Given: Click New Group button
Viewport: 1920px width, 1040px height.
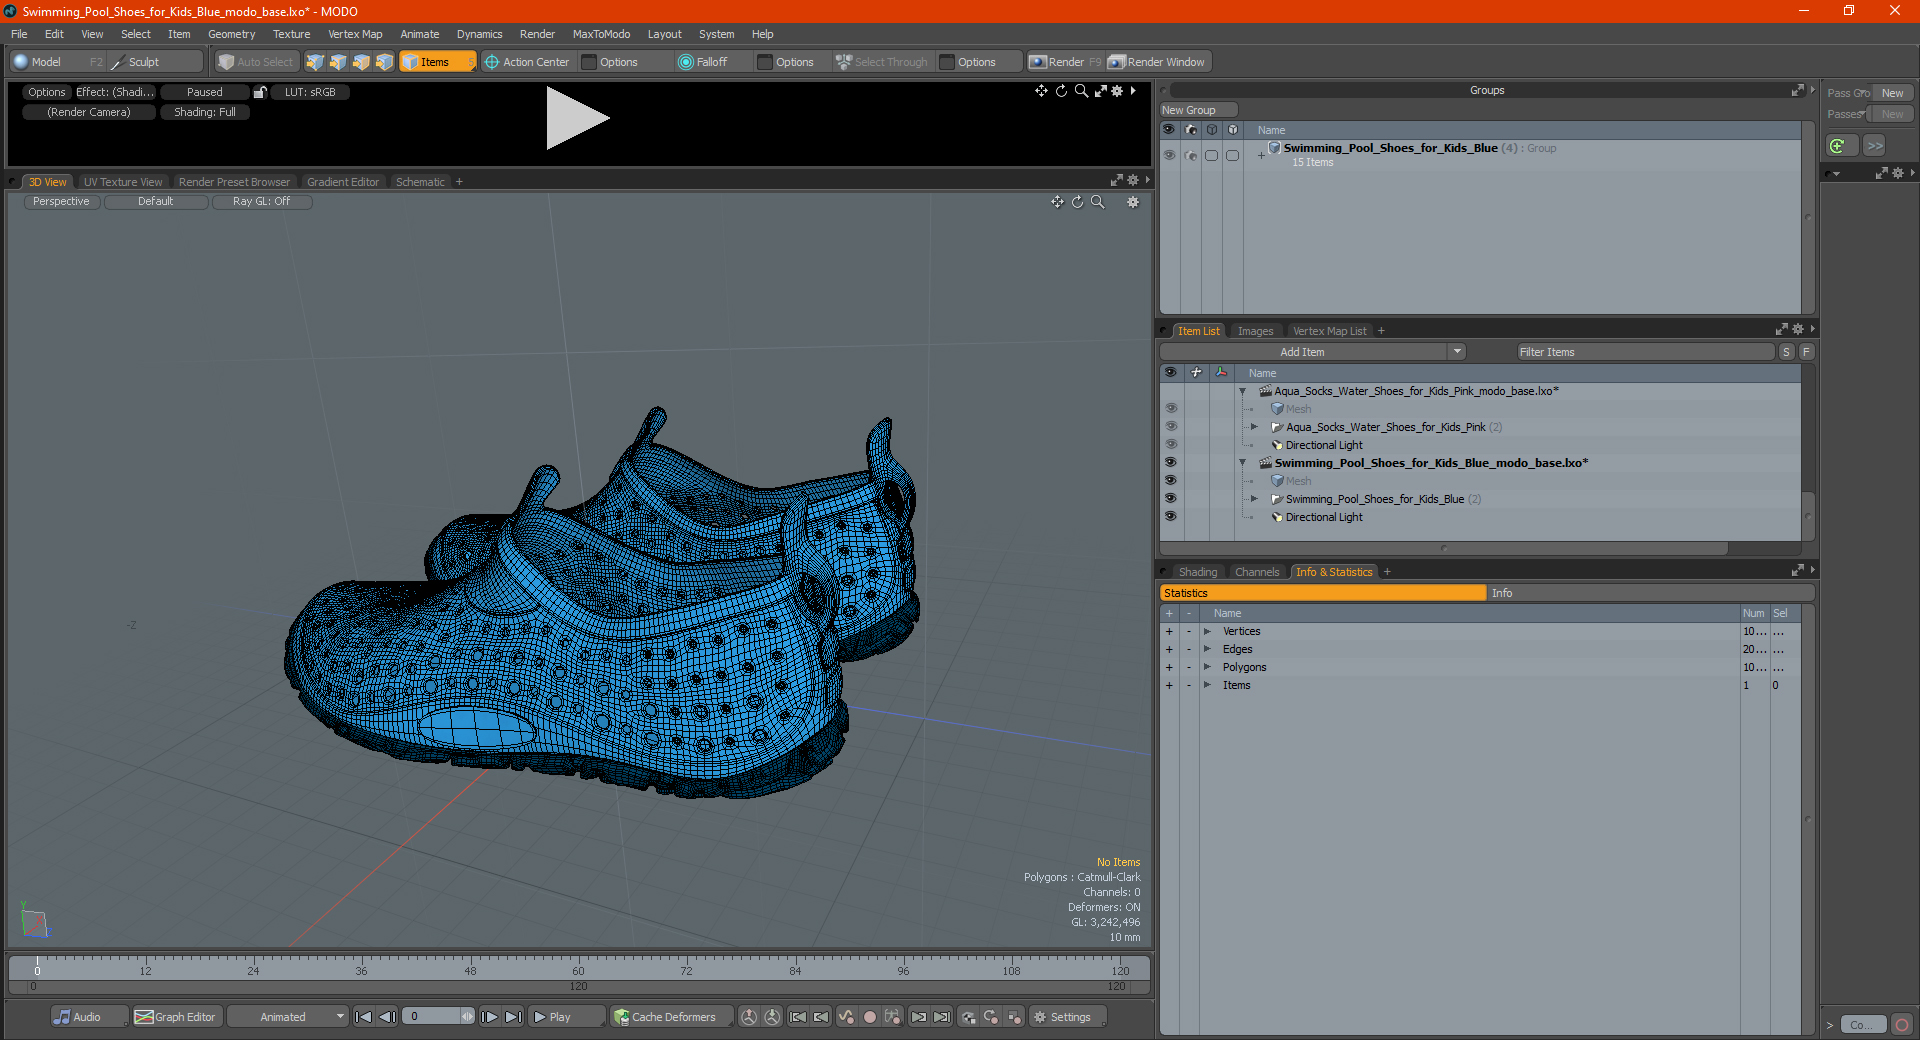Looking at the screenshot, I should (1198, 110).
